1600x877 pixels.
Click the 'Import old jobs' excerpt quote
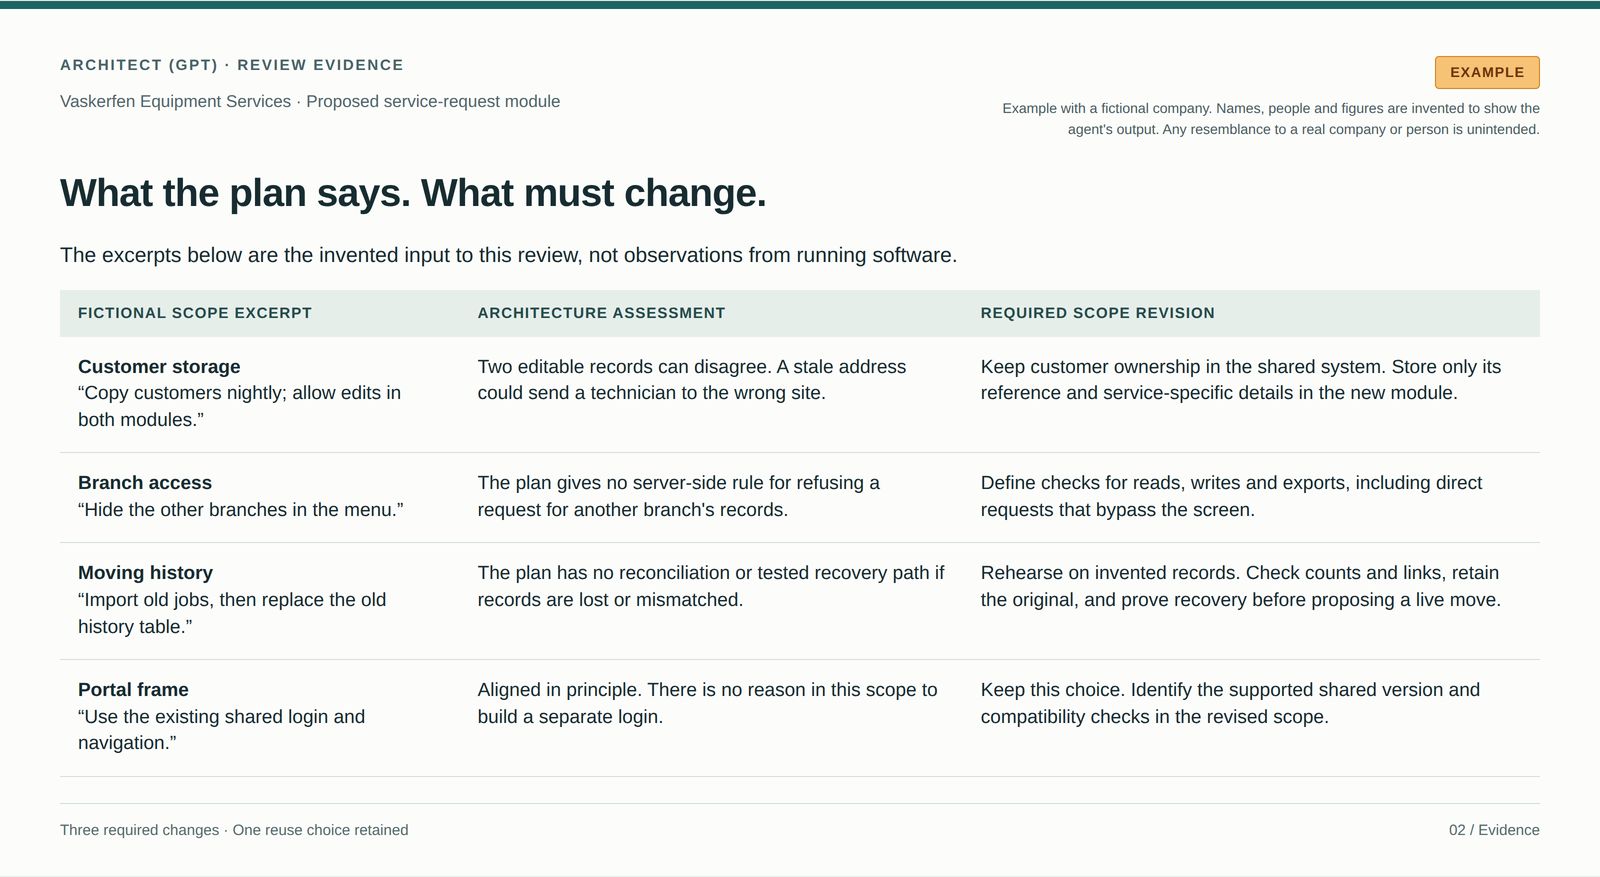pyautogui.click(x=232, y=613)
